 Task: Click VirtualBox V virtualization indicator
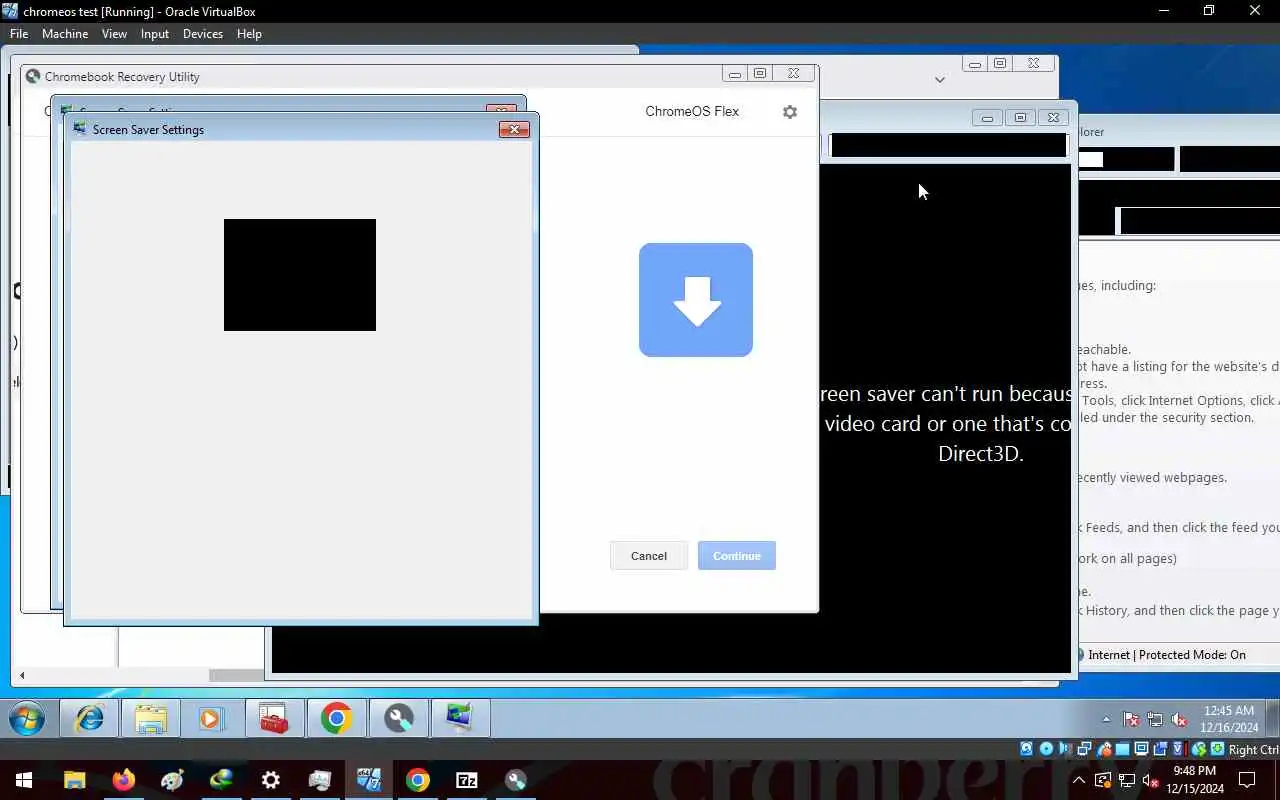(x=1179, y=749)
